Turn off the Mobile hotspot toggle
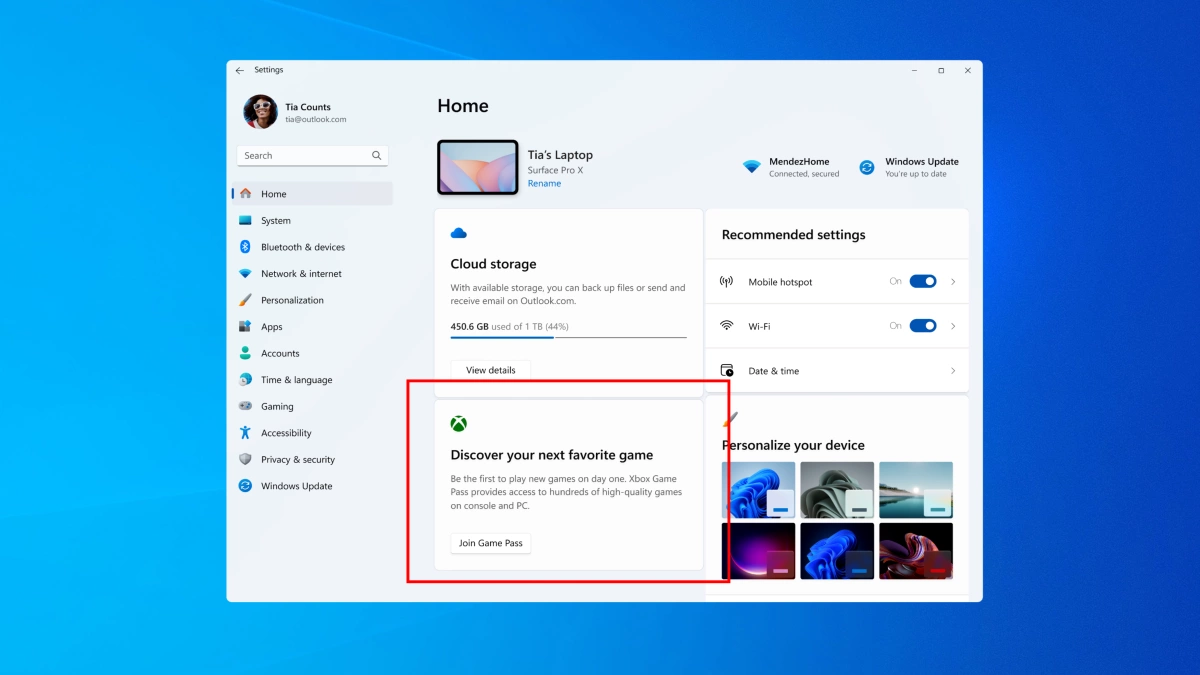Viewport: 1200px width, 675px height. pyautogui.click(x=923, y=282)
